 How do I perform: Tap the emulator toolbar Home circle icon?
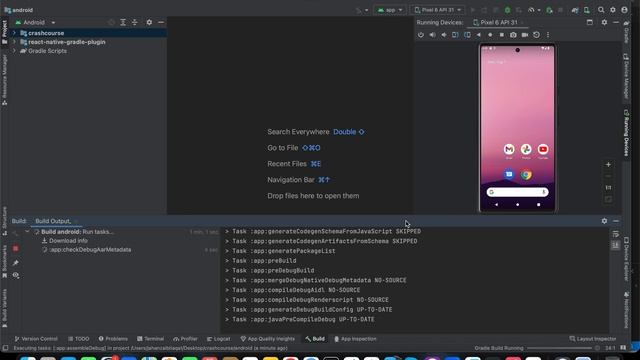point(490,35)
